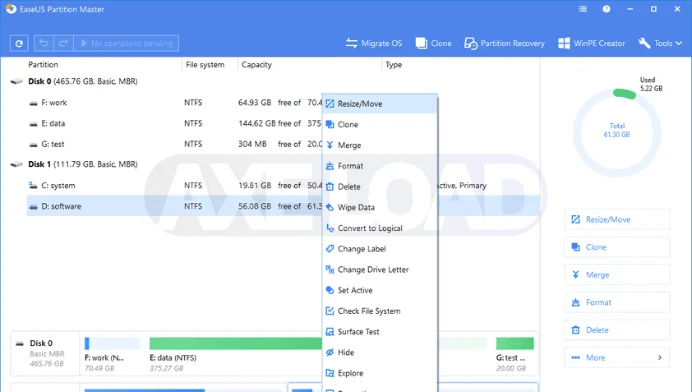Choose Check File System entry
Image resolution: width=692 pixels, height=392 pixels.
click(380, 311)
